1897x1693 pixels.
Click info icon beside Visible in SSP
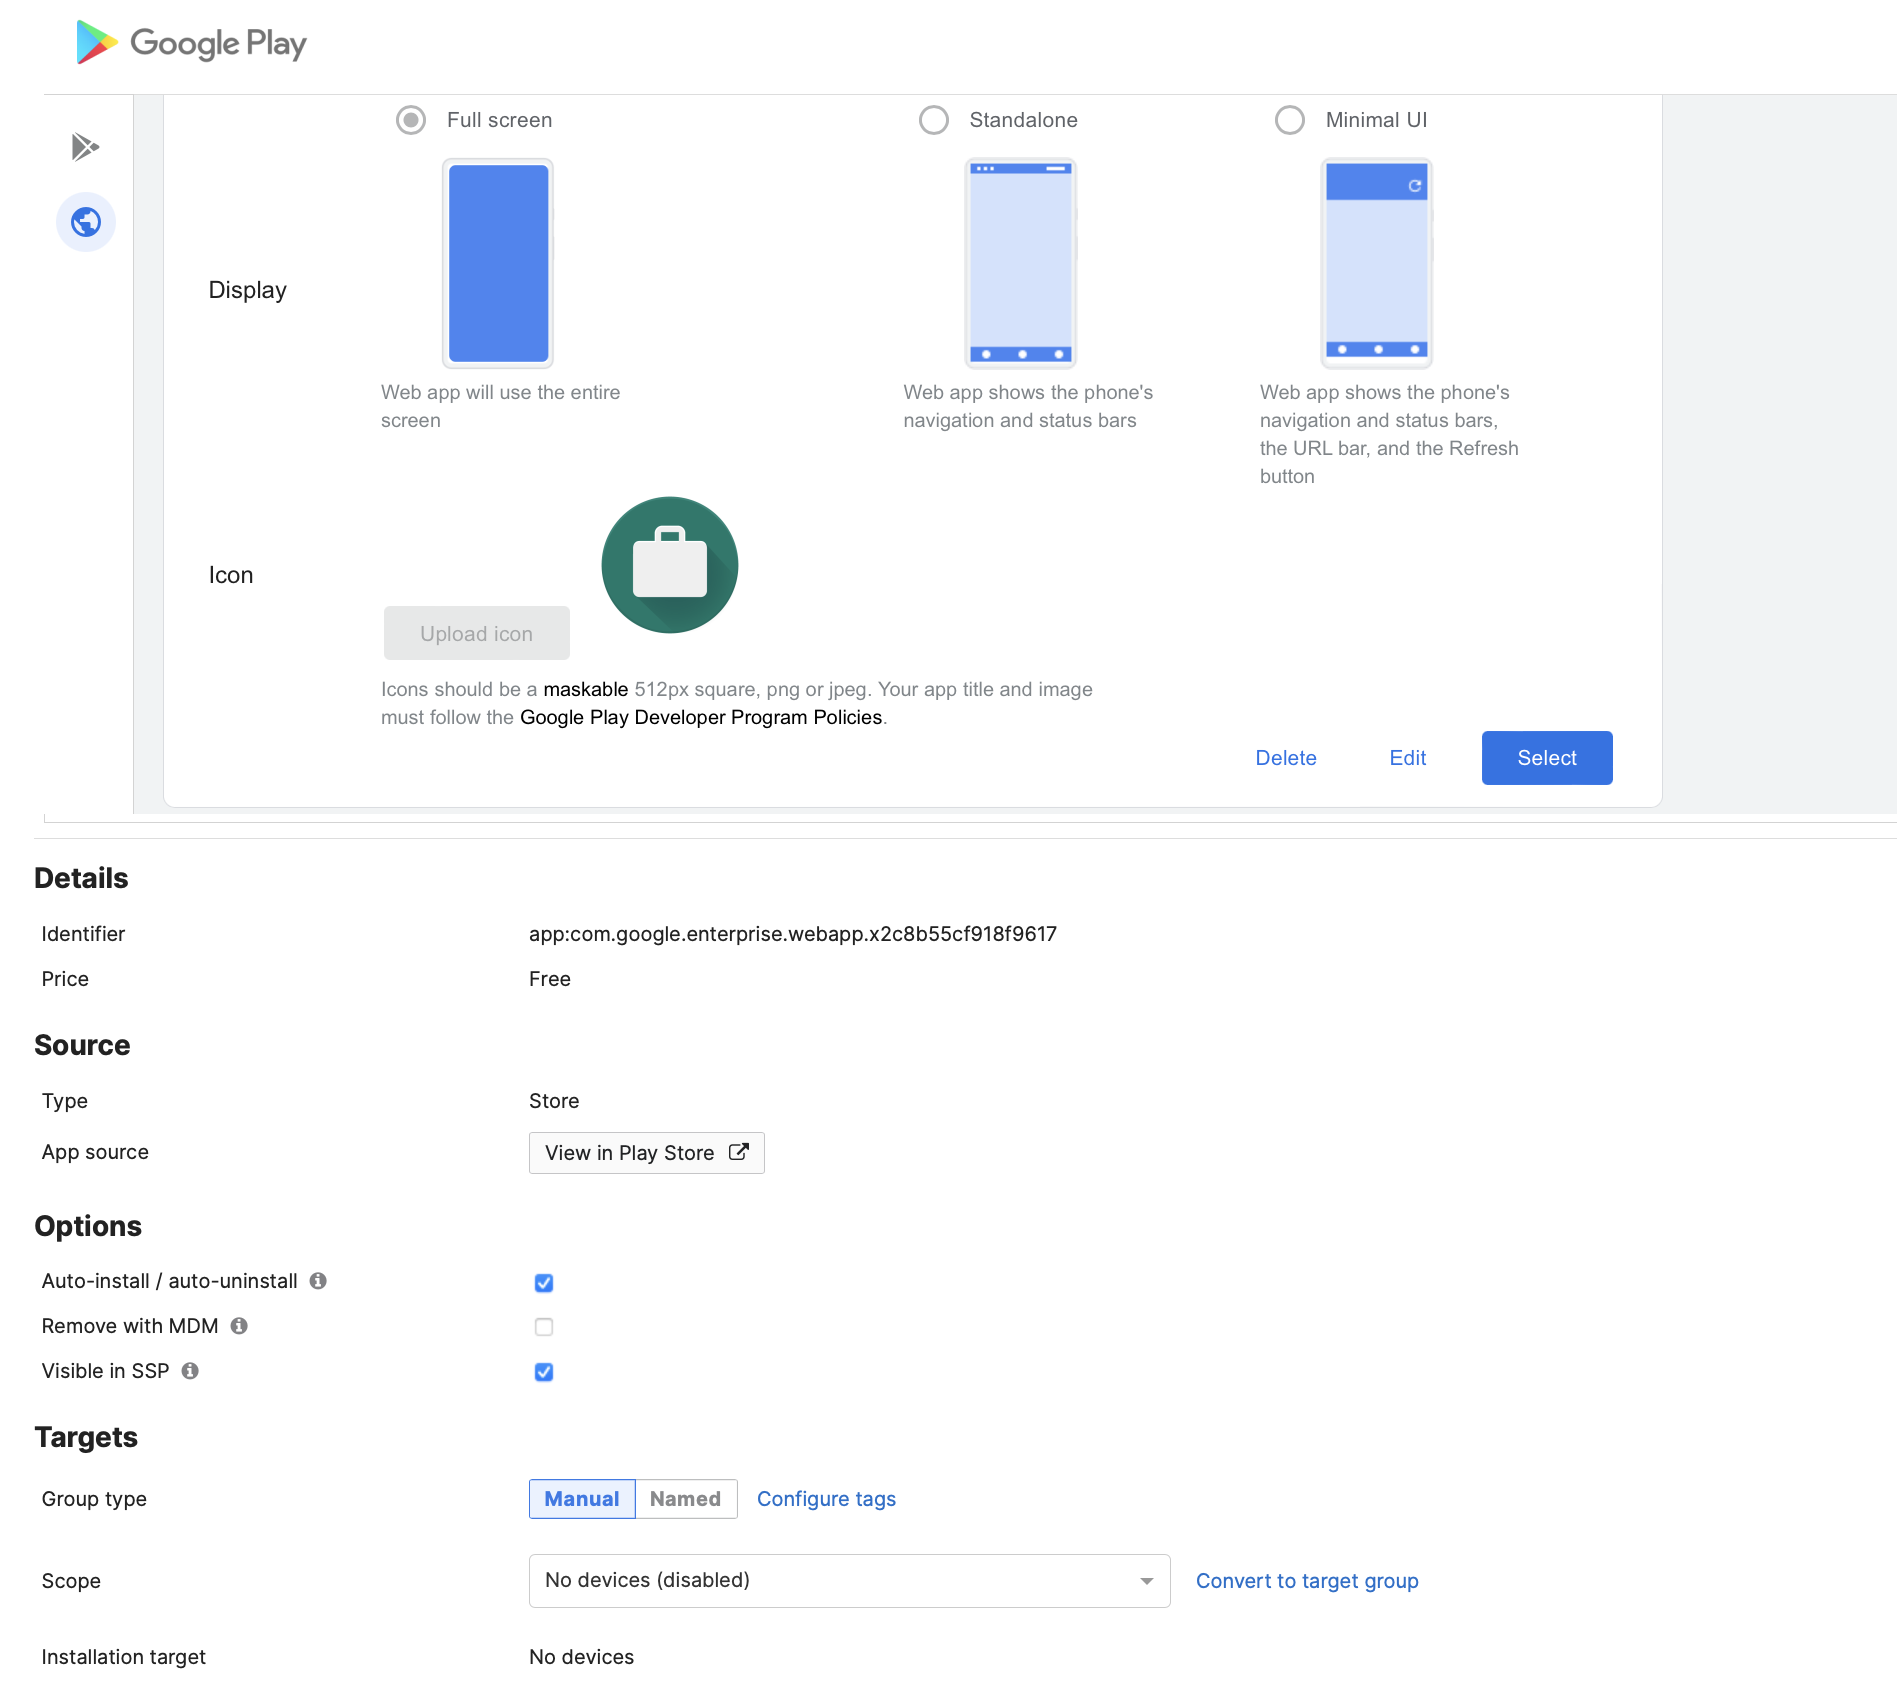[x=190, y=1371]
